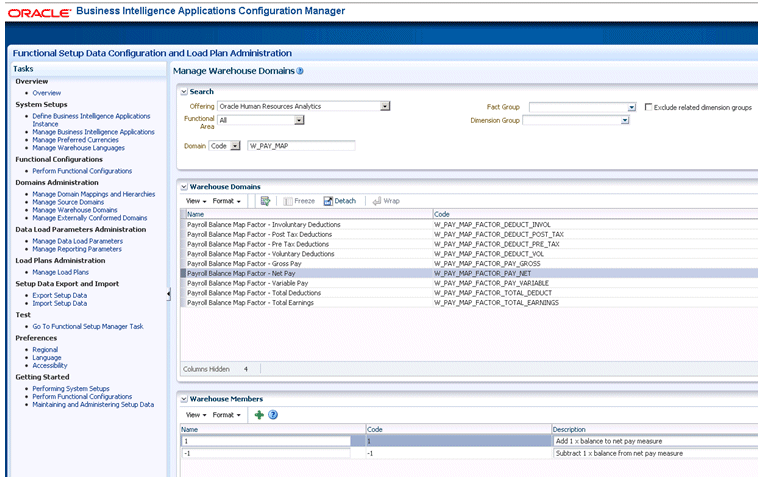Click the Export Setup Data link

[59, 295]
